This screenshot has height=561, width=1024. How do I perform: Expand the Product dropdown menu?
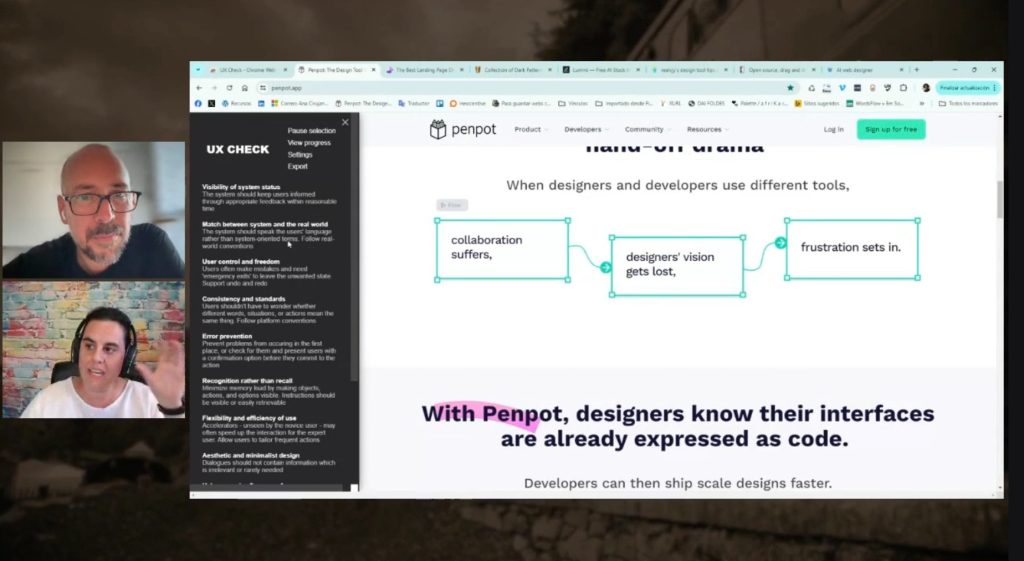[x=530, y=130]
